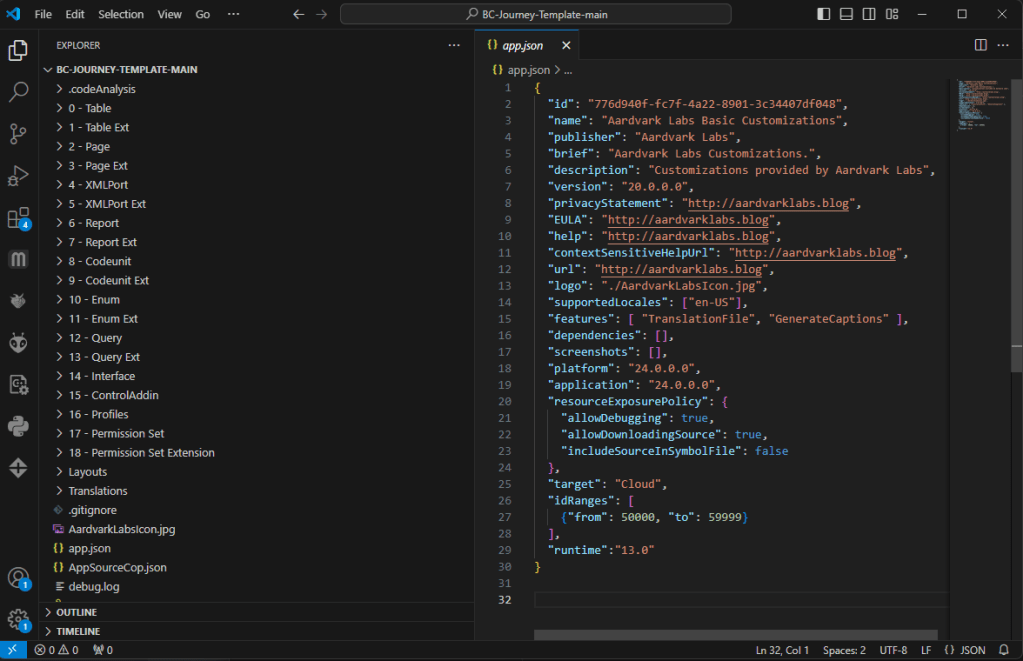Open the Source Control view
Screen dimensions: 1023x661
click(x=18, y=134)
